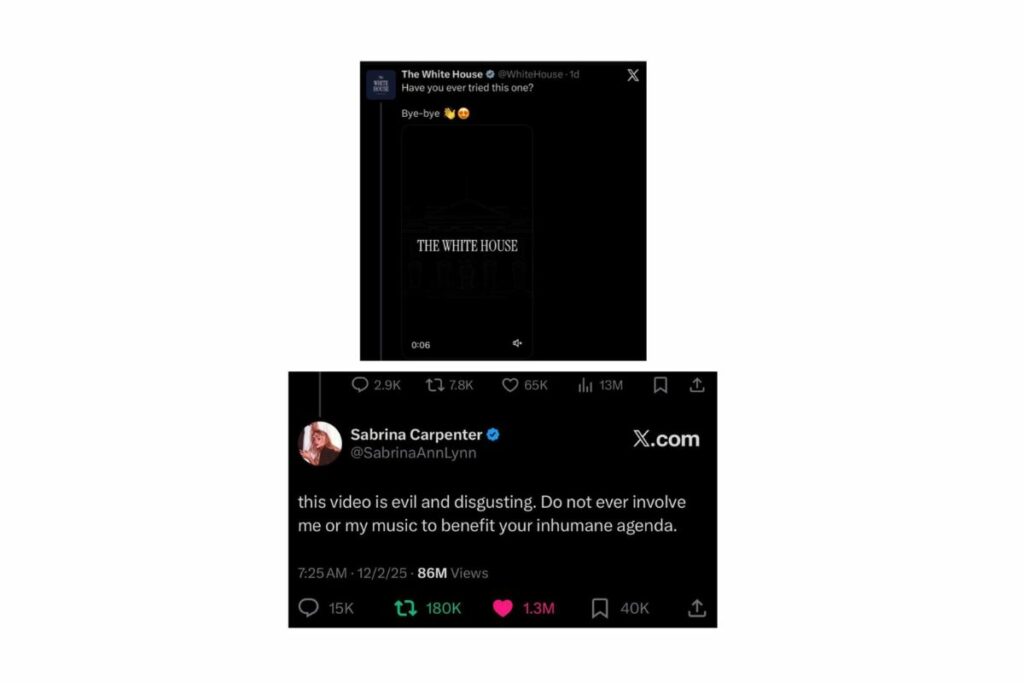1024x683 pixels.
Task: Click the reply bubble showing 15K
Action: (308, 608)
